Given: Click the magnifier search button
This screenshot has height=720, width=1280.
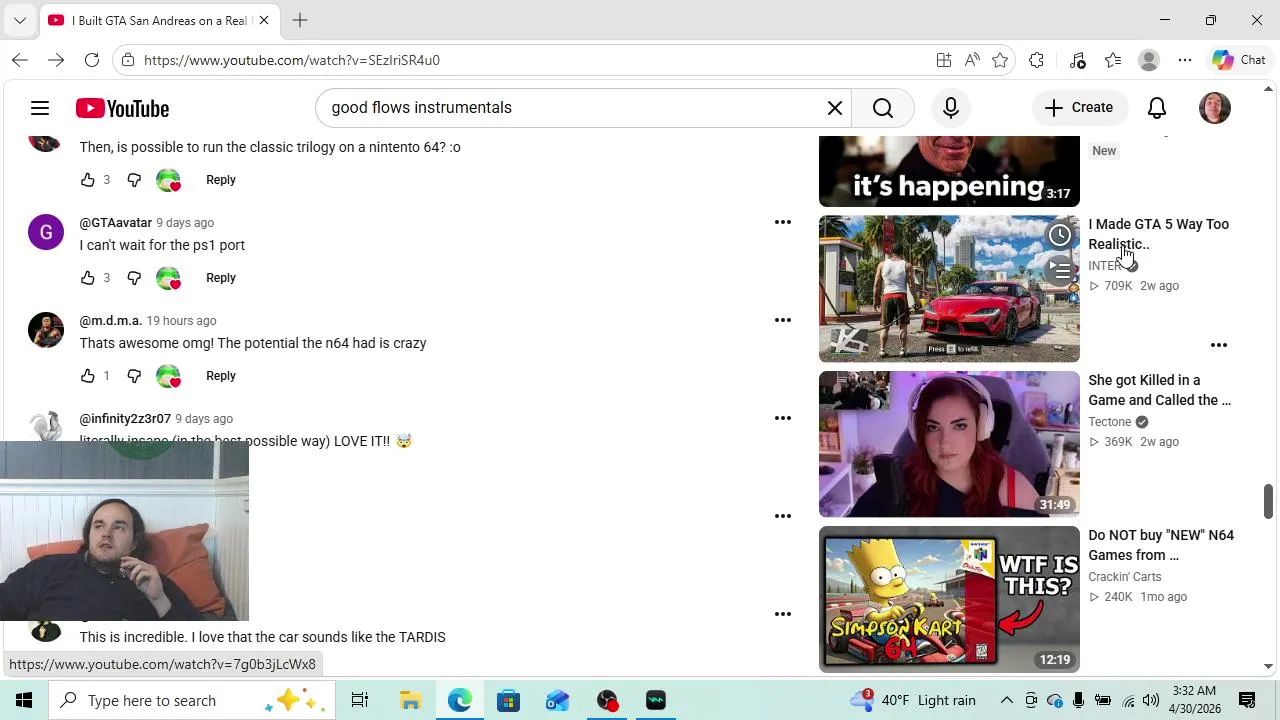Looking at the screenshot, I should (x=883, y=108).
